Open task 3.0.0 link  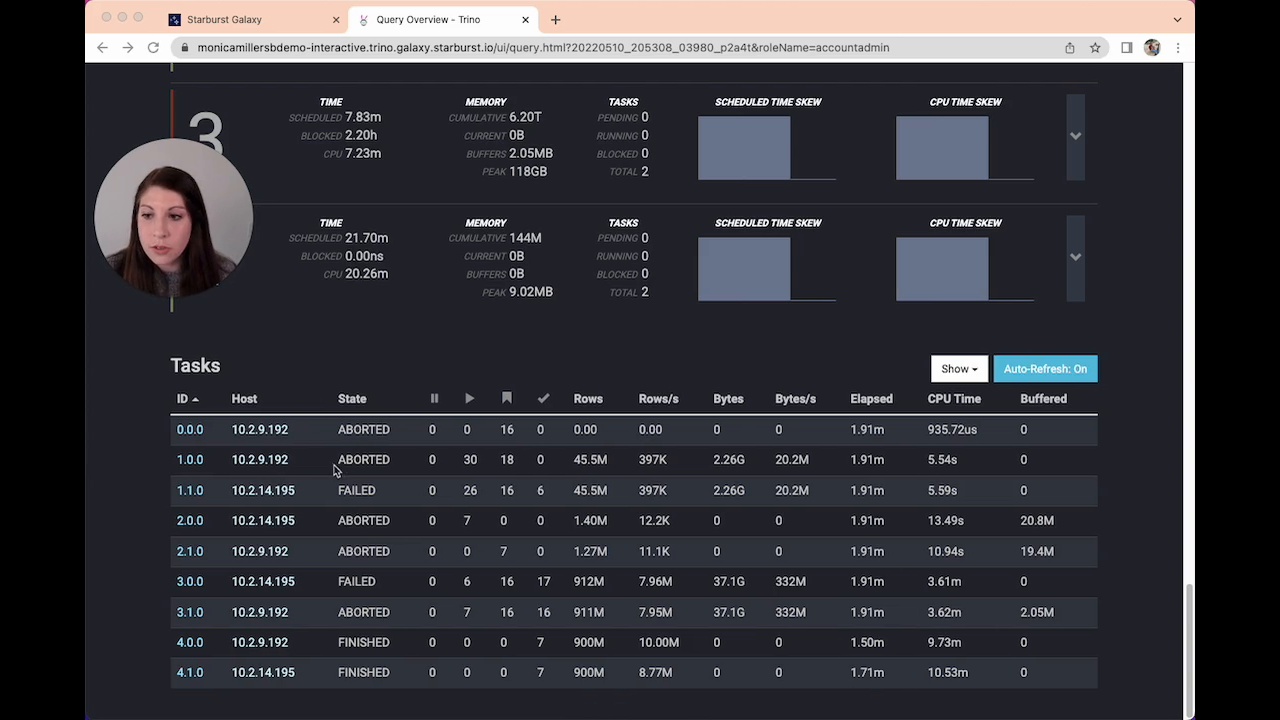pyautogui.click(x=190, y=582)
